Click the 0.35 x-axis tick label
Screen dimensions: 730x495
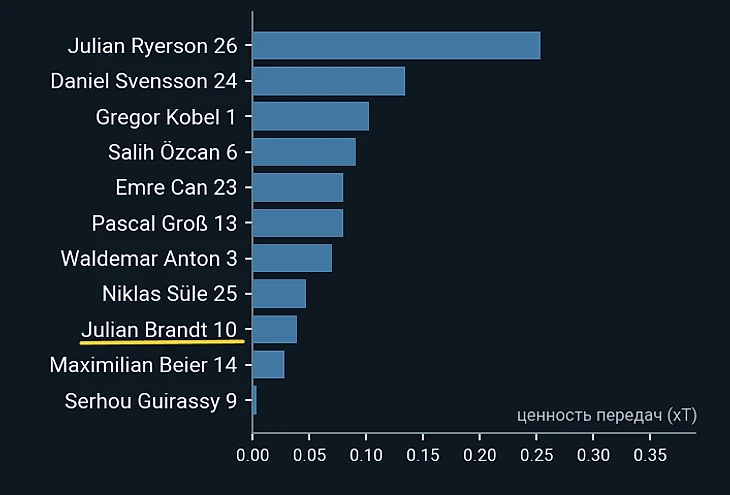650,455
